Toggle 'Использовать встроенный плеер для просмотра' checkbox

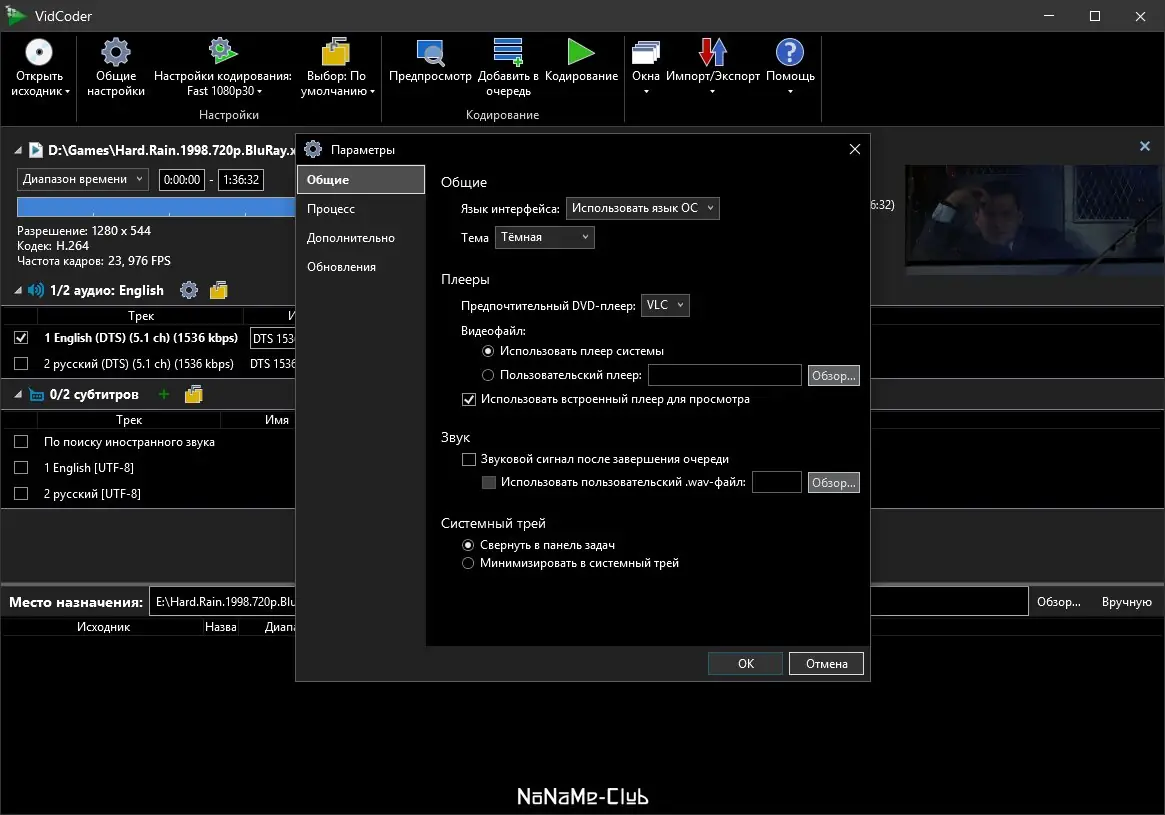pos(469,400)
